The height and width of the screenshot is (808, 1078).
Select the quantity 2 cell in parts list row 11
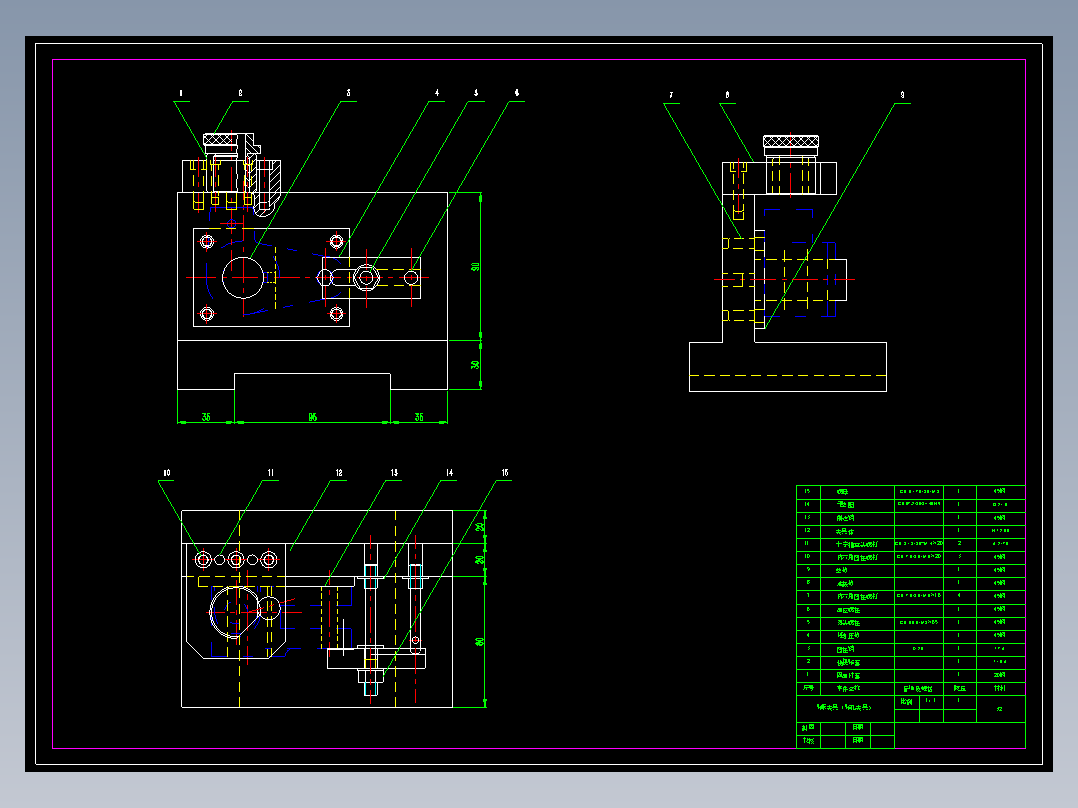960,544
